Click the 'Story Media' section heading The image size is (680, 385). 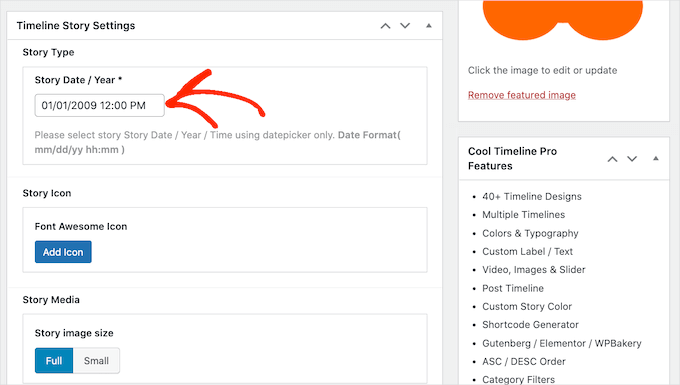click(x=51, y=300)
